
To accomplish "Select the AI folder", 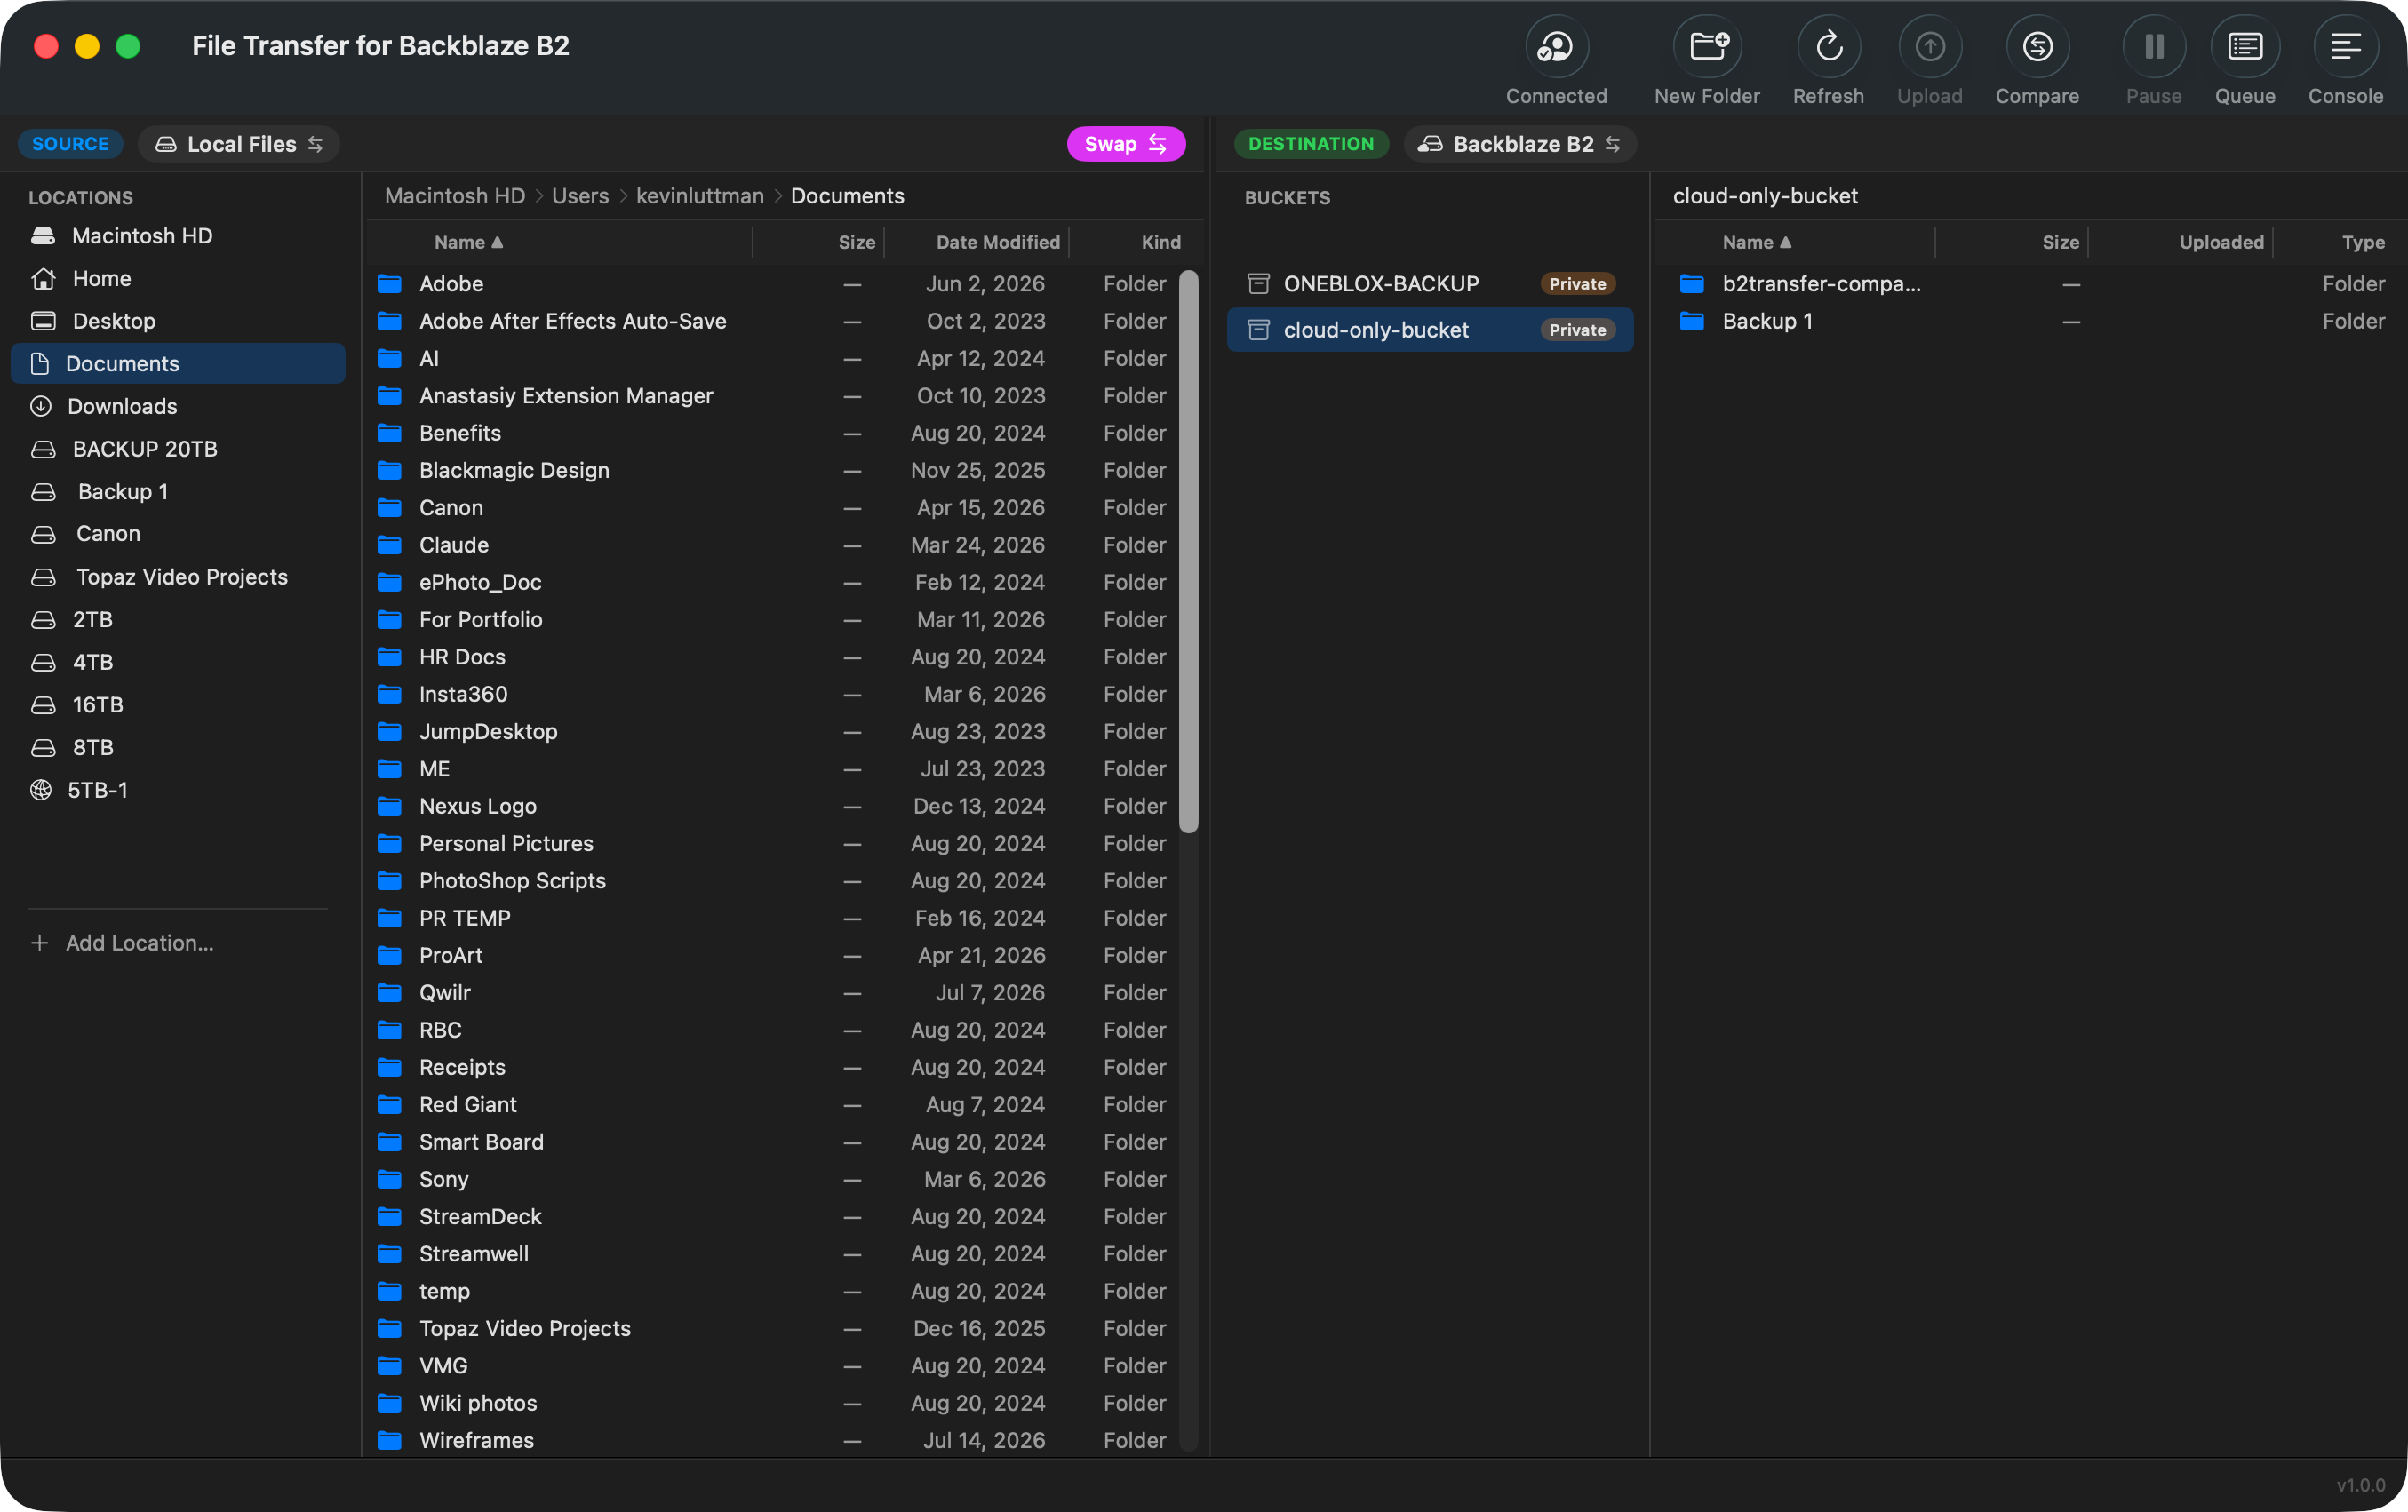I will [772, 359].
